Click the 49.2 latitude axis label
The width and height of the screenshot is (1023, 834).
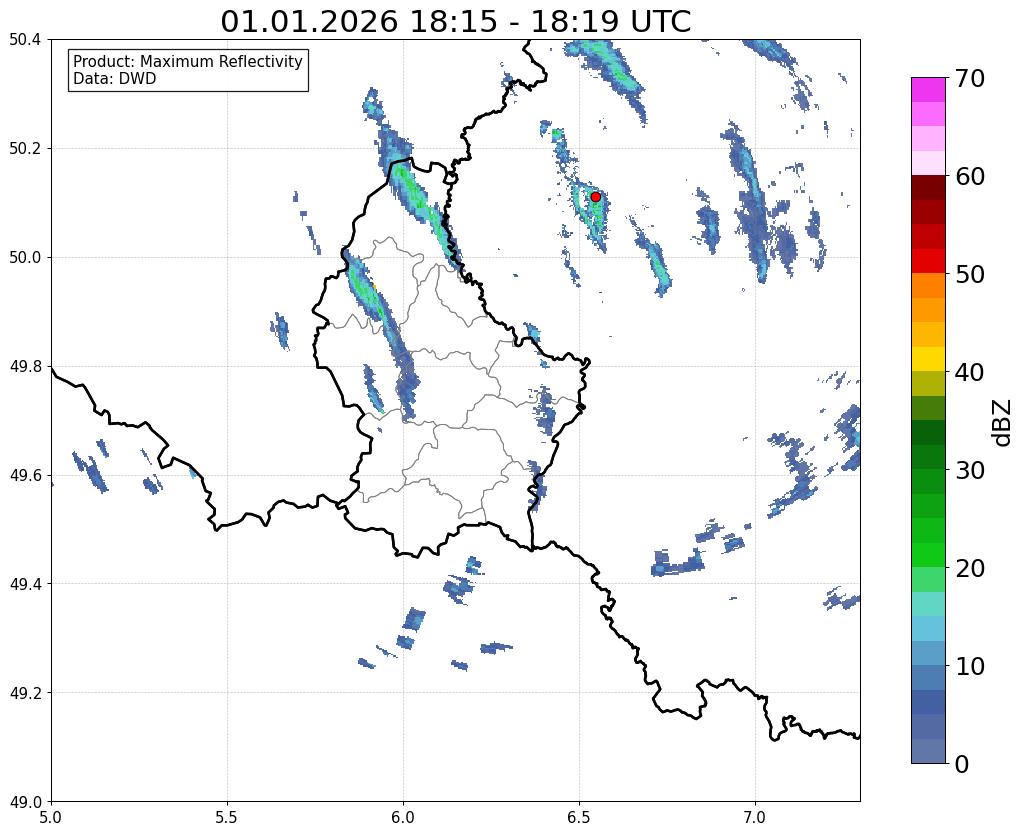click(x=25, y=693)
